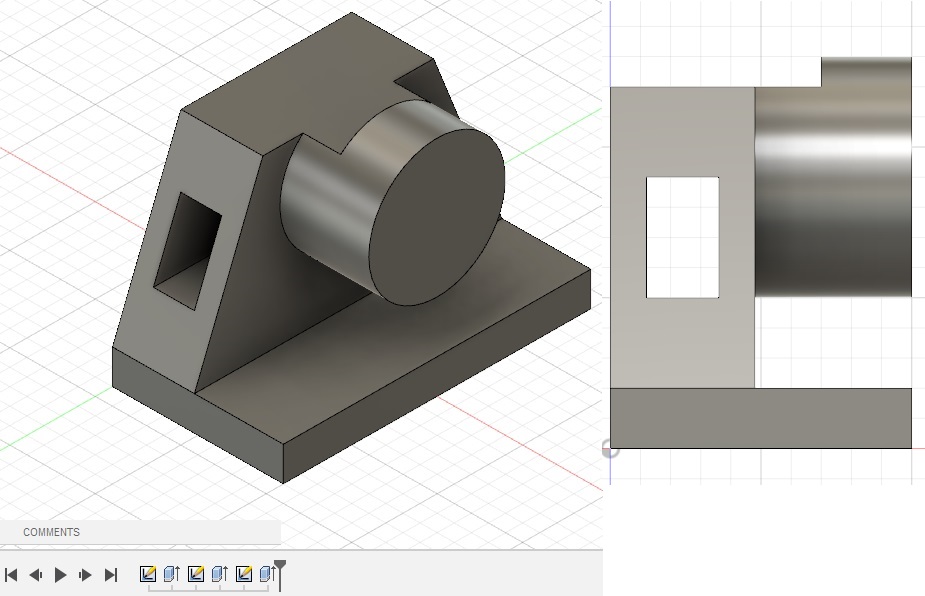Image resolution: width=925 pixels, height=596 pixels.
Task: Step forward one feature in timeline
Action: (85, 575)
